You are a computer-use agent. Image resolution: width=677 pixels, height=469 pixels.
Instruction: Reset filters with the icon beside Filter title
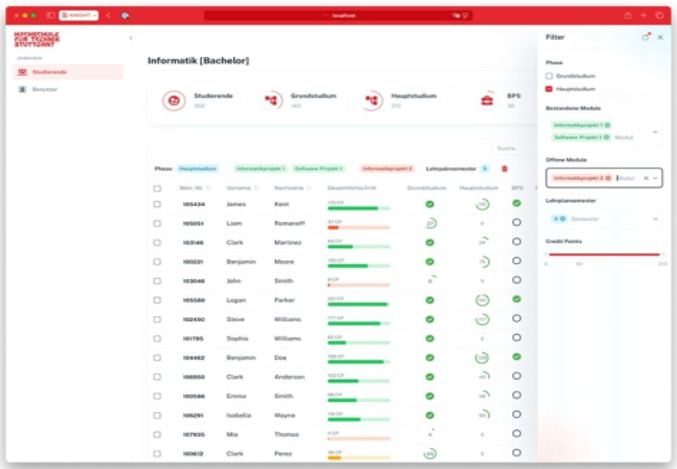coord(645,37)
